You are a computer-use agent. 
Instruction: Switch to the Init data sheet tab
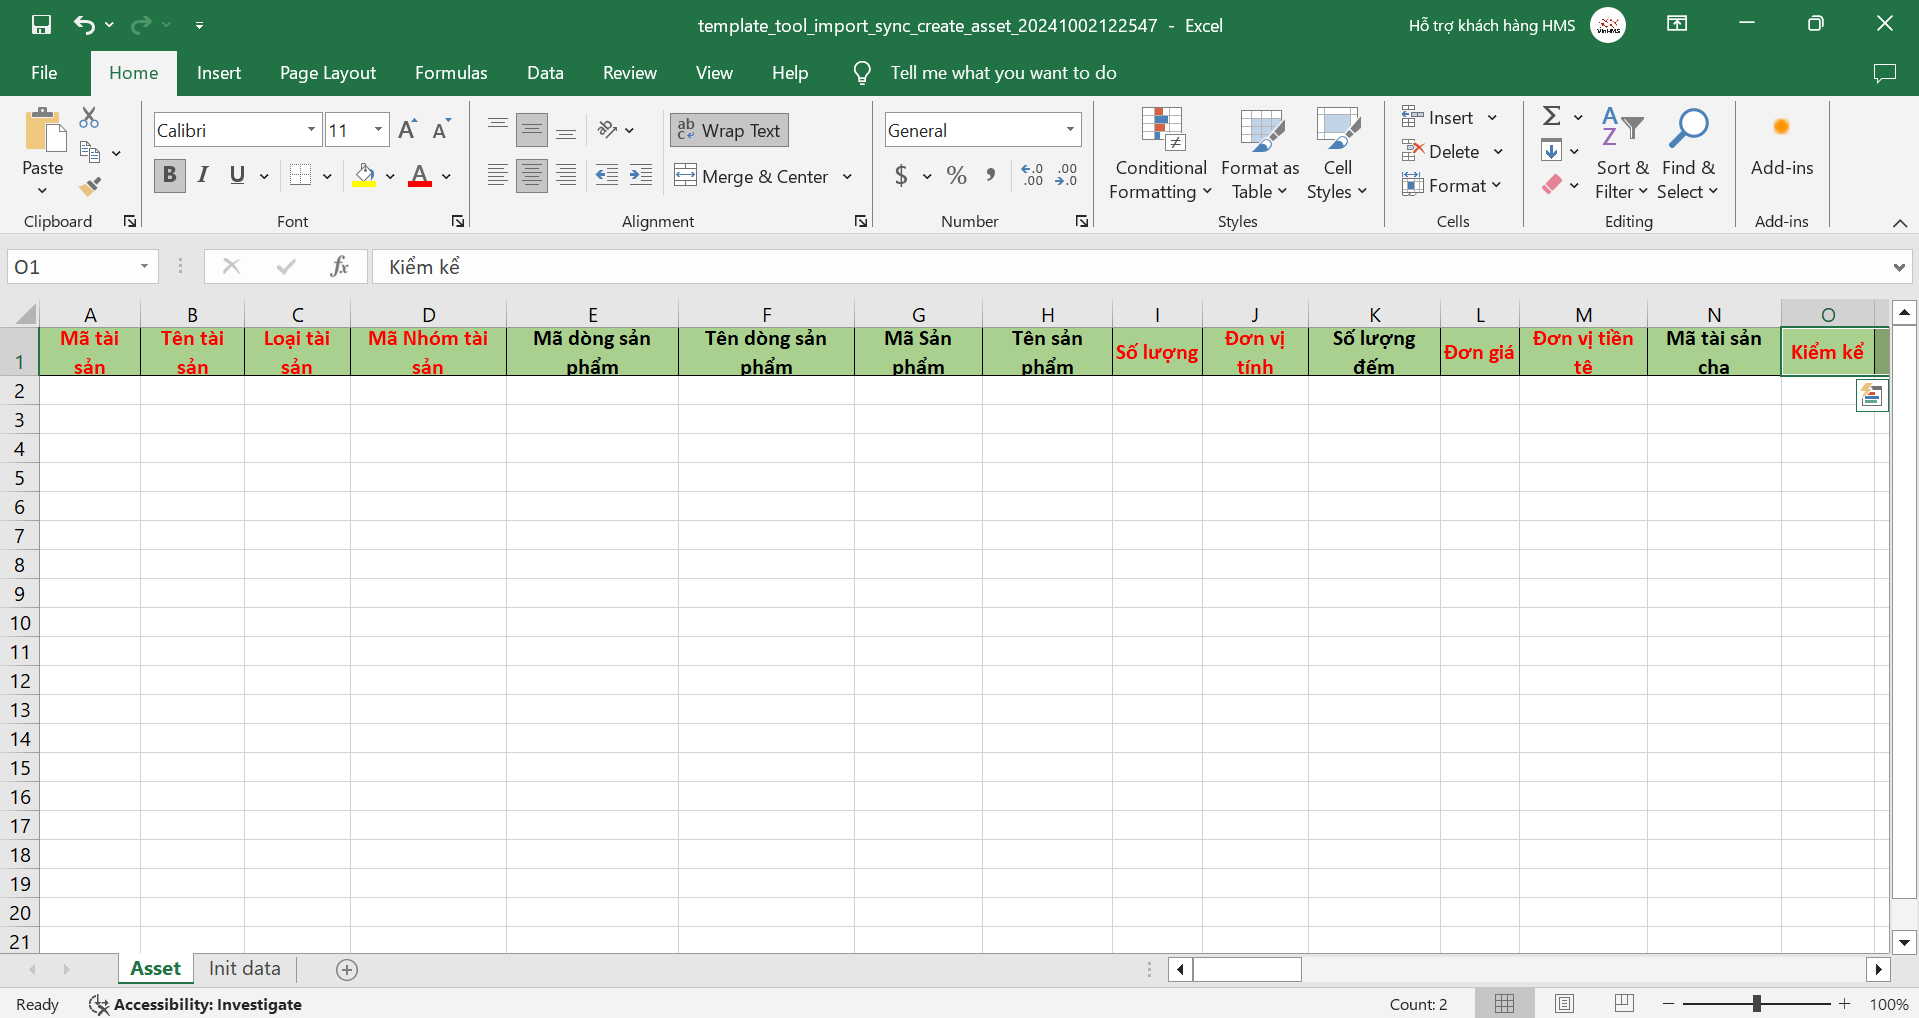(x=244, y=968)
